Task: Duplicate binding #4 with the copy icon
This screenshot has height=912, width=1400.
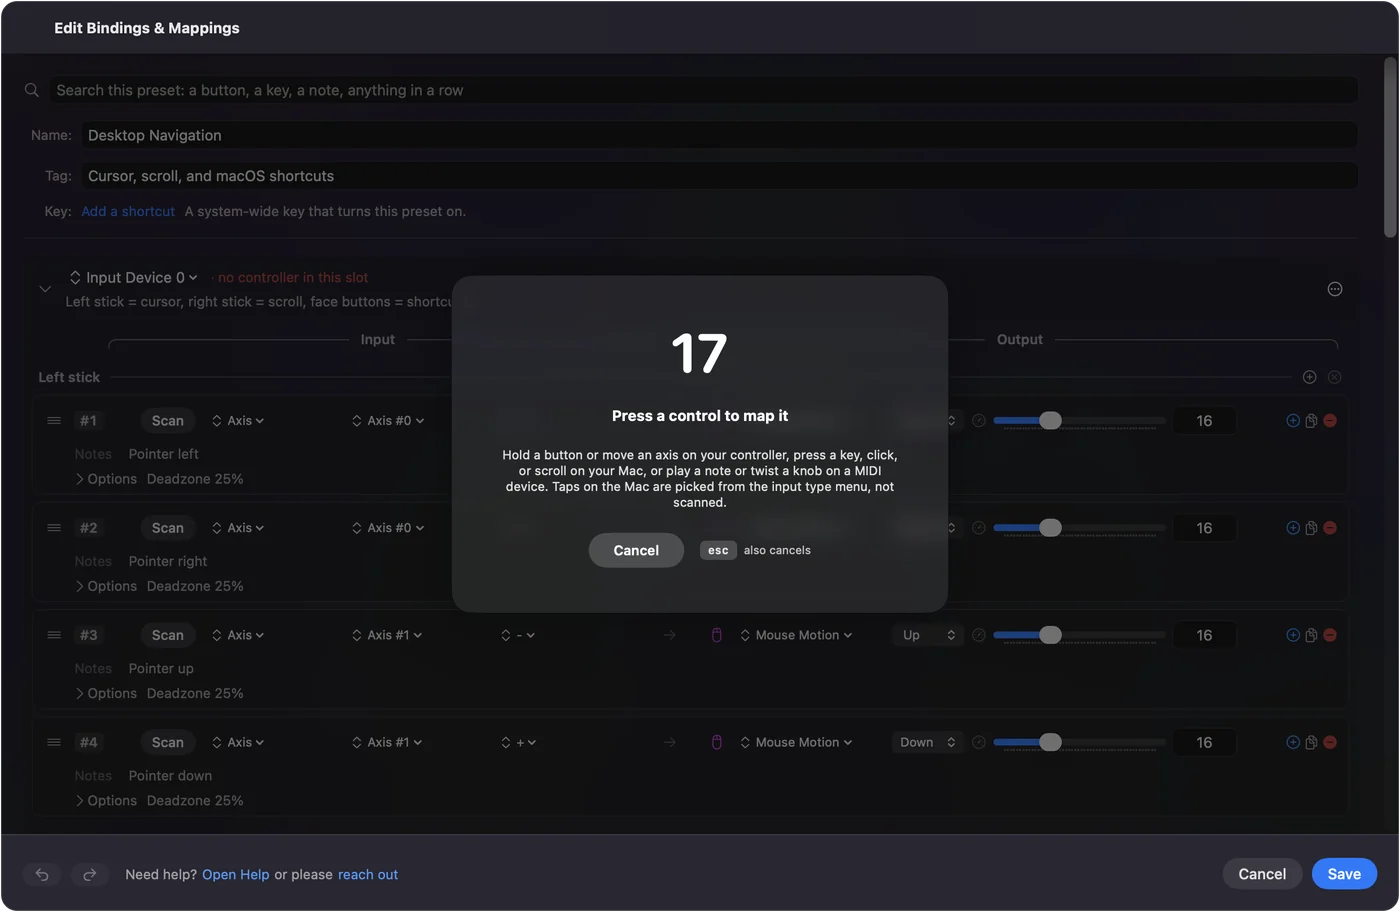Action: coord(1311,742)
